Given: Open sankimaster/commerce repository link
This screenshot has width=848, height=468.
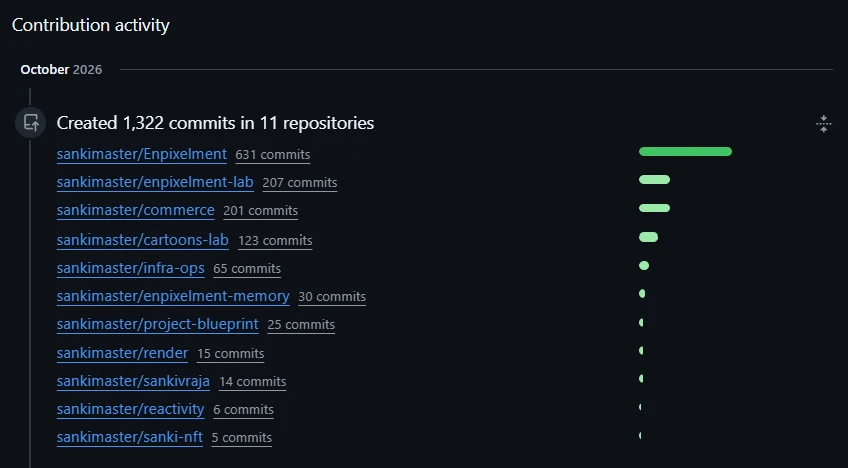Looking at the screenshot, I should (136, 210).
